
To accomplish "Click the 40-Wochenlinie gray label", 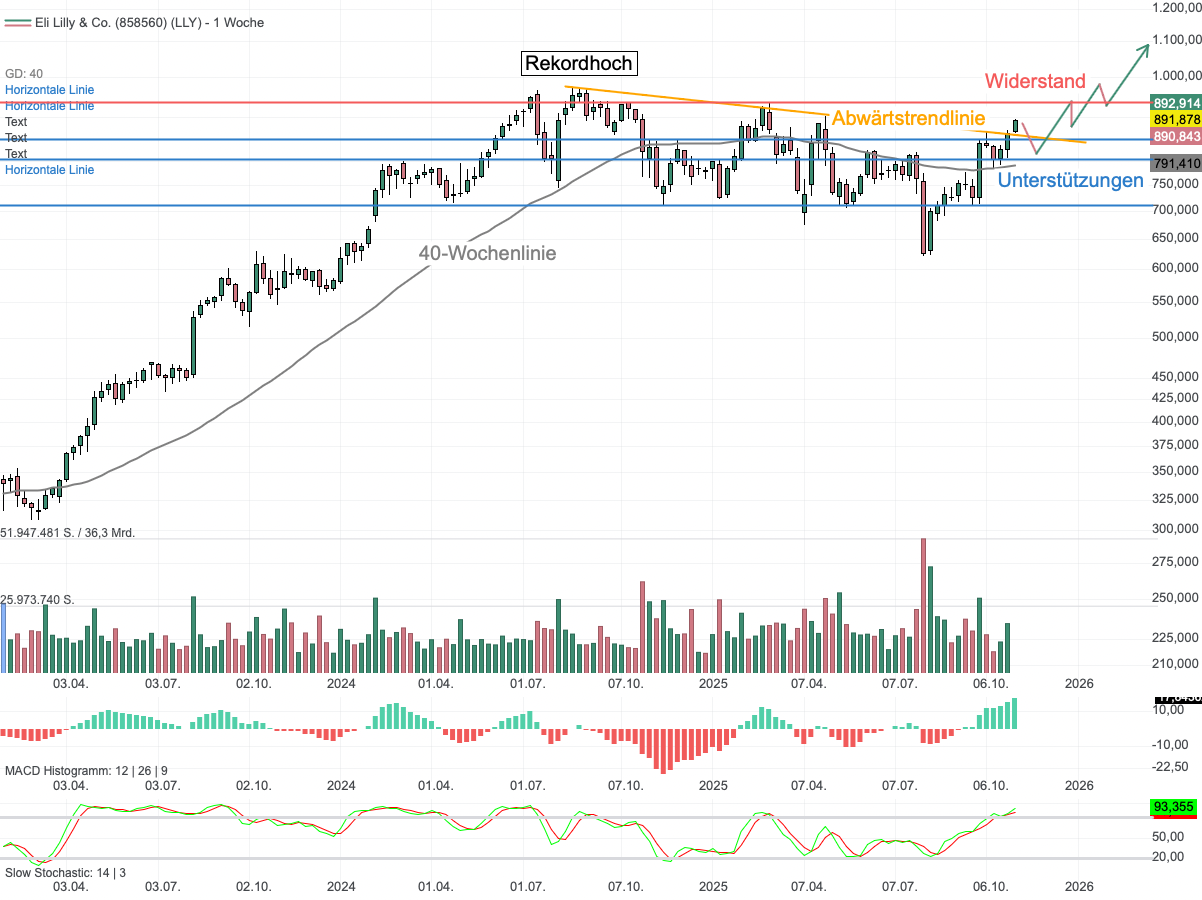I will click(487, 253).
